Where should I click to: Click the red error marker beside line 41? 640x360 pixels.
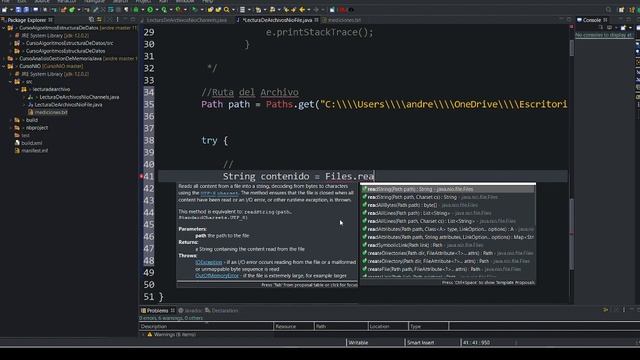tap(141, 176)
